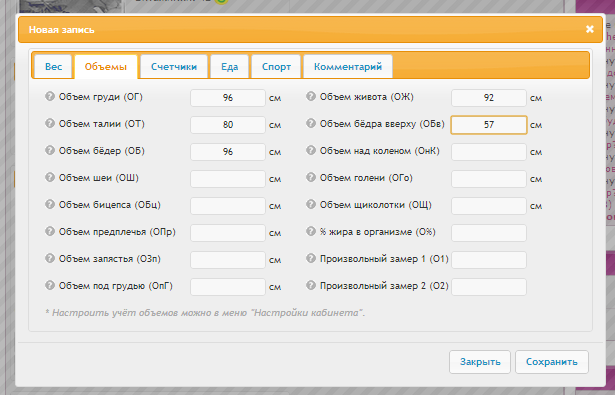Open the Счетчики tab
This screenshot has height=395, width=615.
[x=174, y=67]
